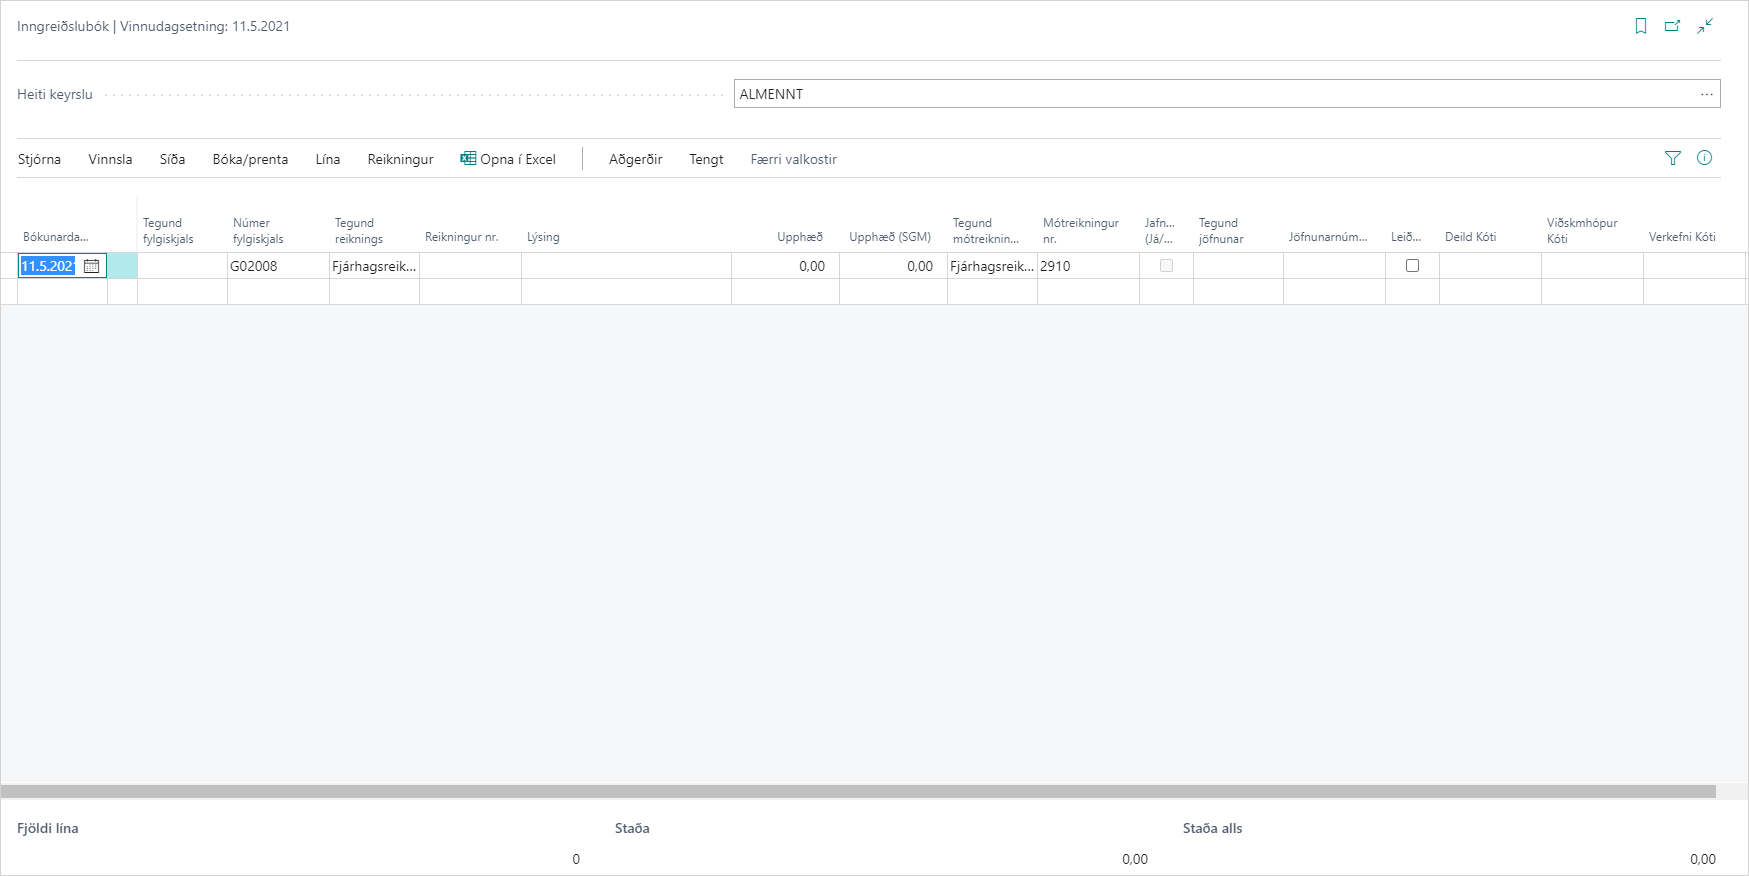Open lookup ellipsis for Heiti keyrslu

coord(1707,94)
